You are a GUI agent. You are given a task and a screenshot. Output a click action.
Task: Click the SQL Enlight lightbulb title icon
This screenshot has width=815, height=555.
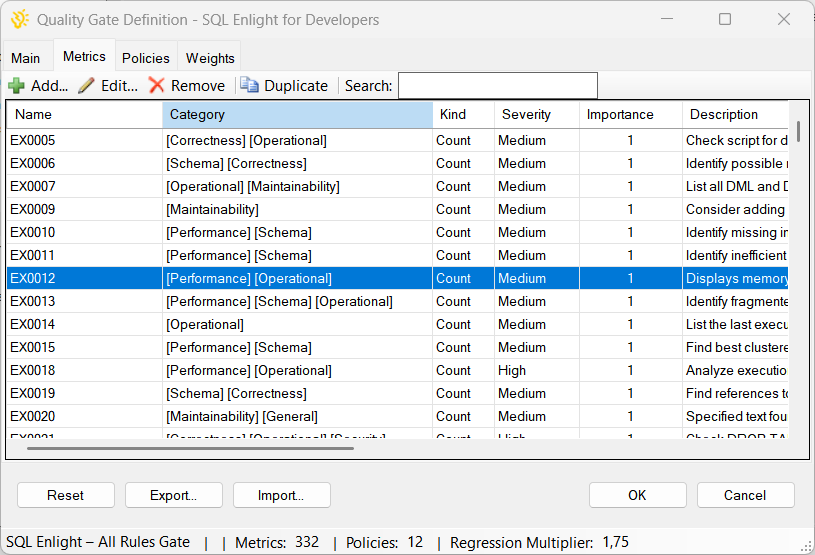click(x=20, y=20)
